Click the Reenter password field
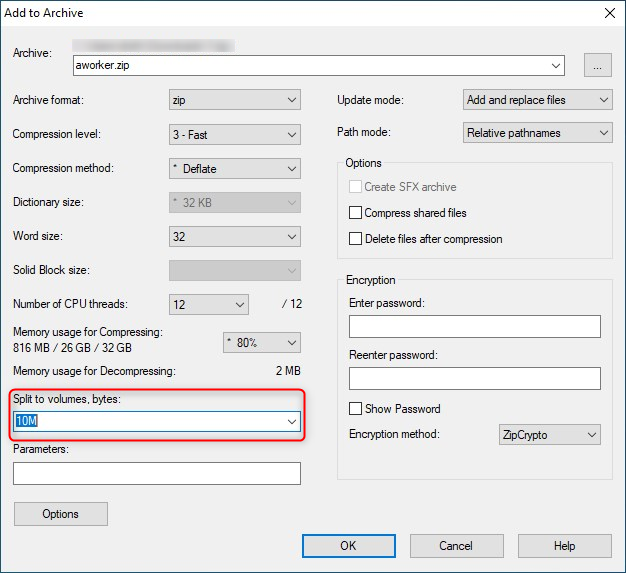626x573 pixels. click(474, 378)
